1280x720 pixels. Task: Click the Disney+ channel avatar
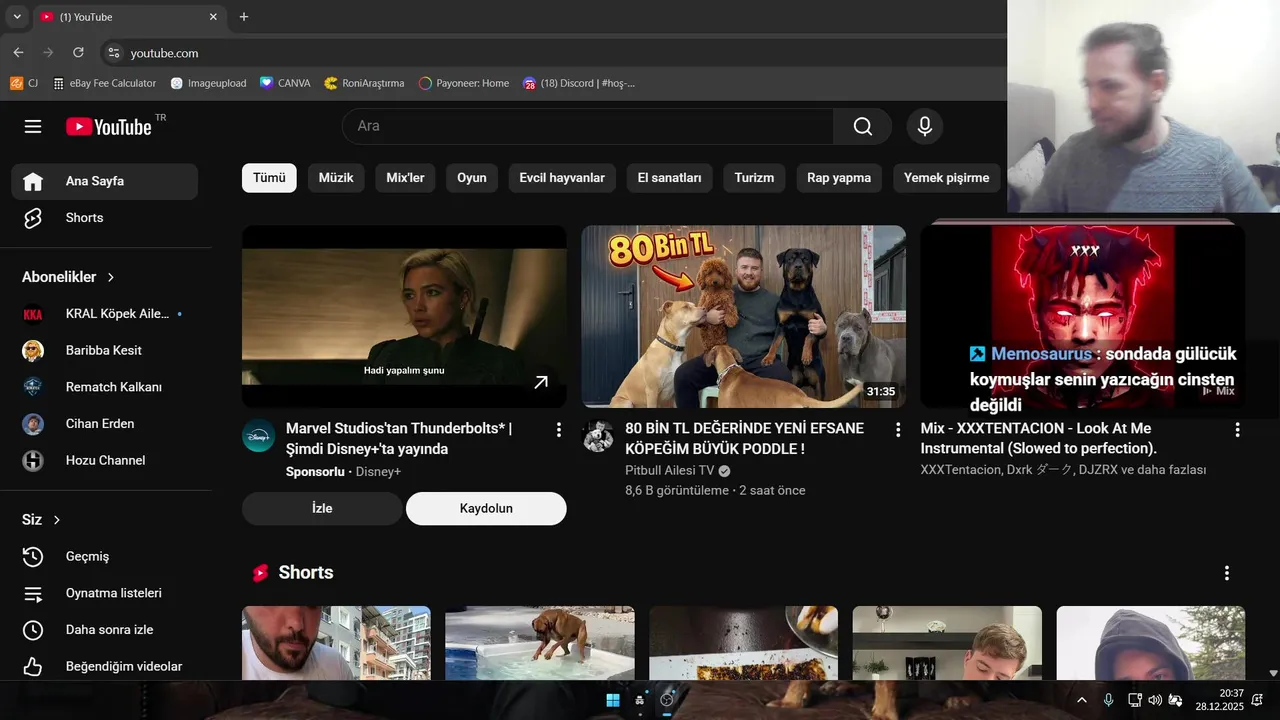pos(259,436)
